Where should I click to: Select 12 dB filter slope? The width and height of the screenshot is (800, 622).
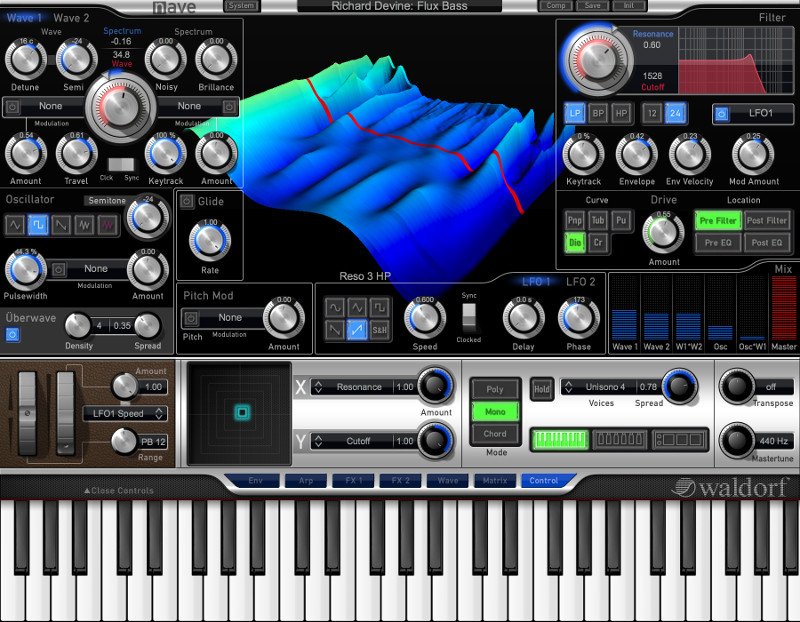coord(652,114)
